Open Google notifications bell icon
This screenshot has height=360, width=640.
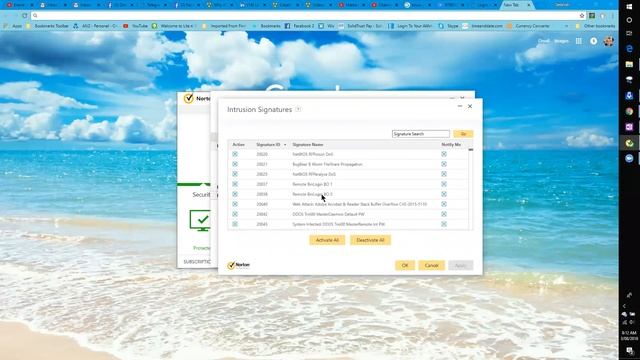[x=593, y=41]
